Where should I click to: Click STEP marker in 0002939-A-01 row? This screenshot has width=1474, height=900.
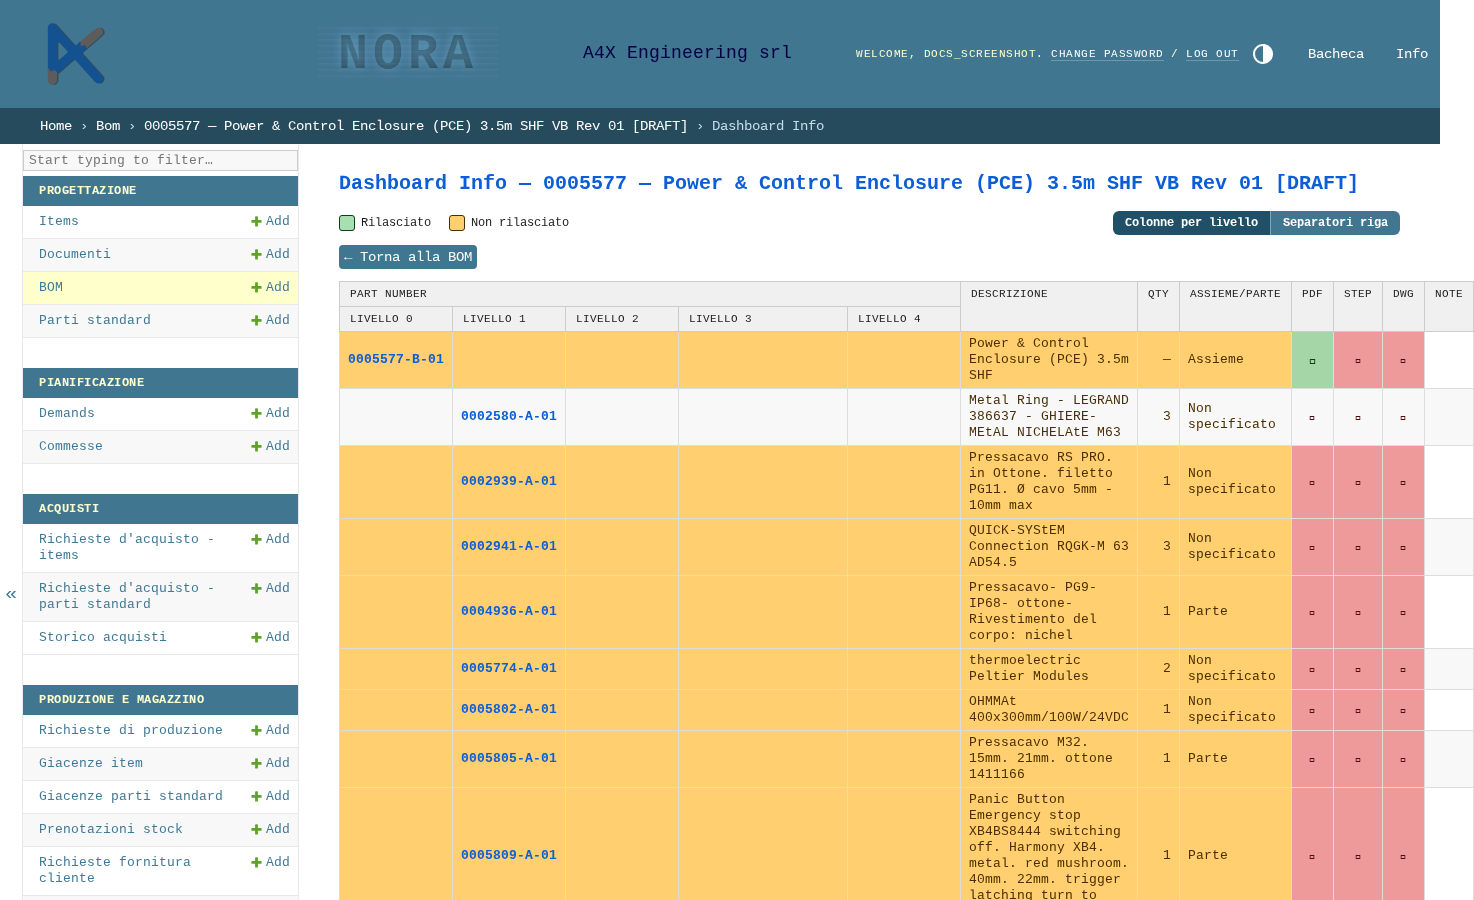coord(1358,483)
